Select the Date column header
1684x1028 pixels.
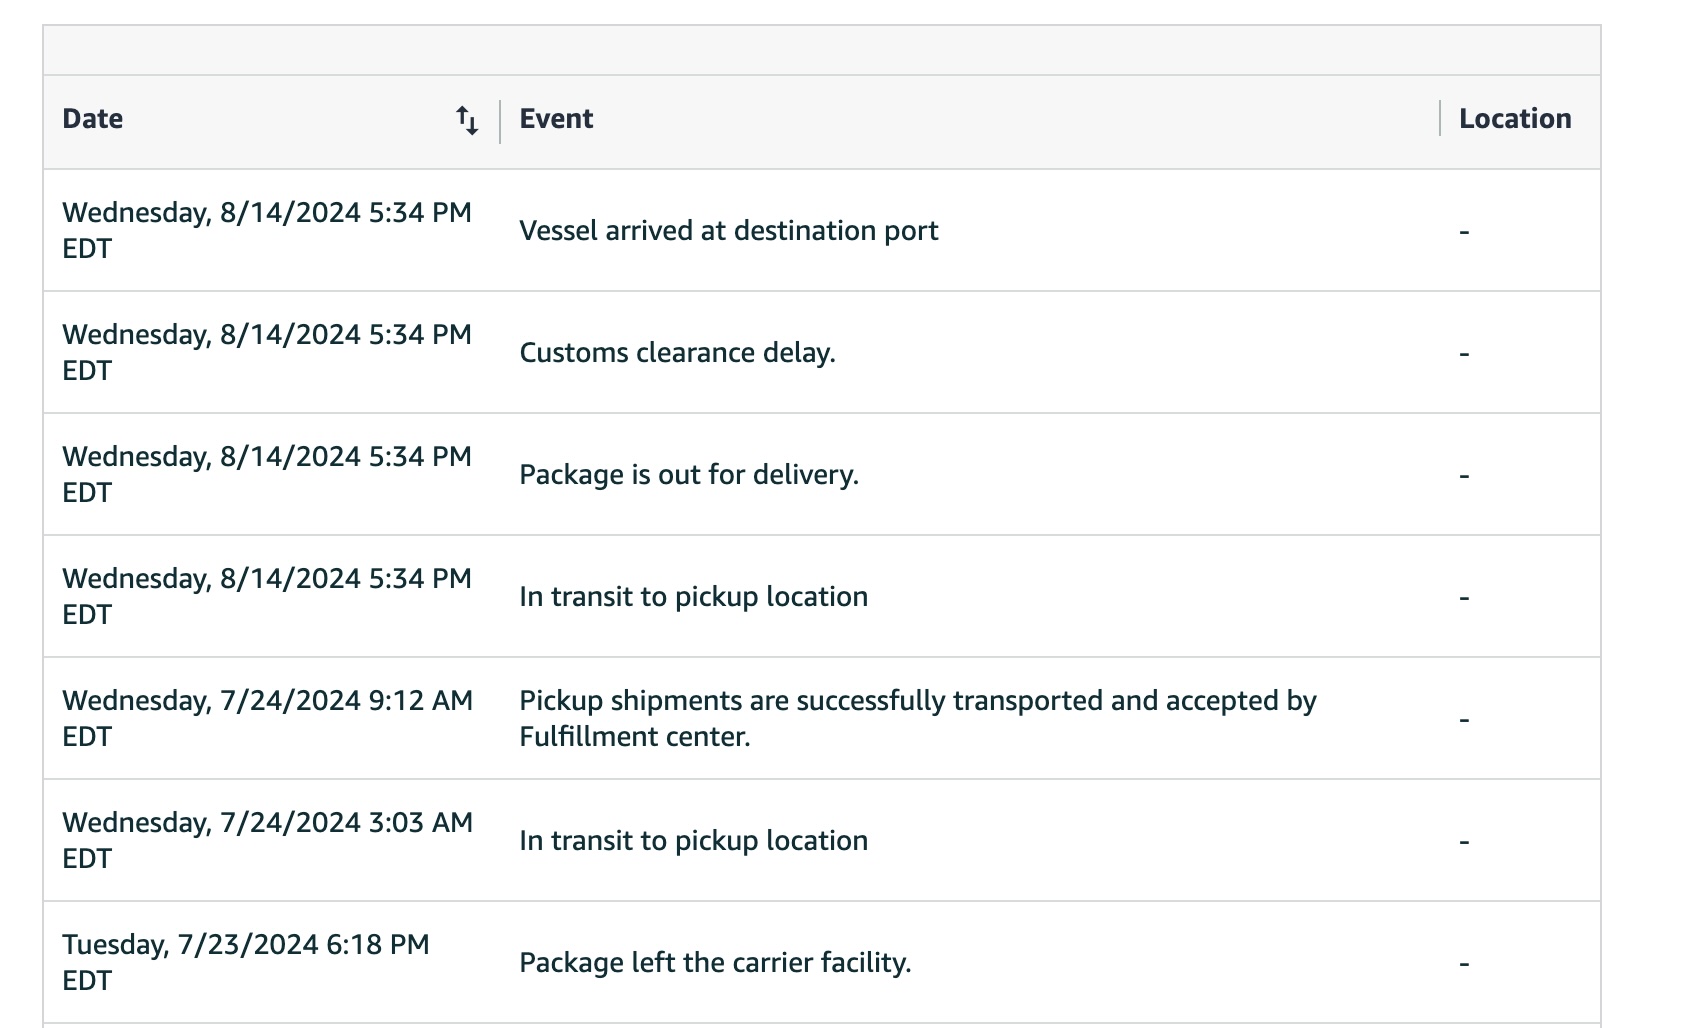(92, 119)
